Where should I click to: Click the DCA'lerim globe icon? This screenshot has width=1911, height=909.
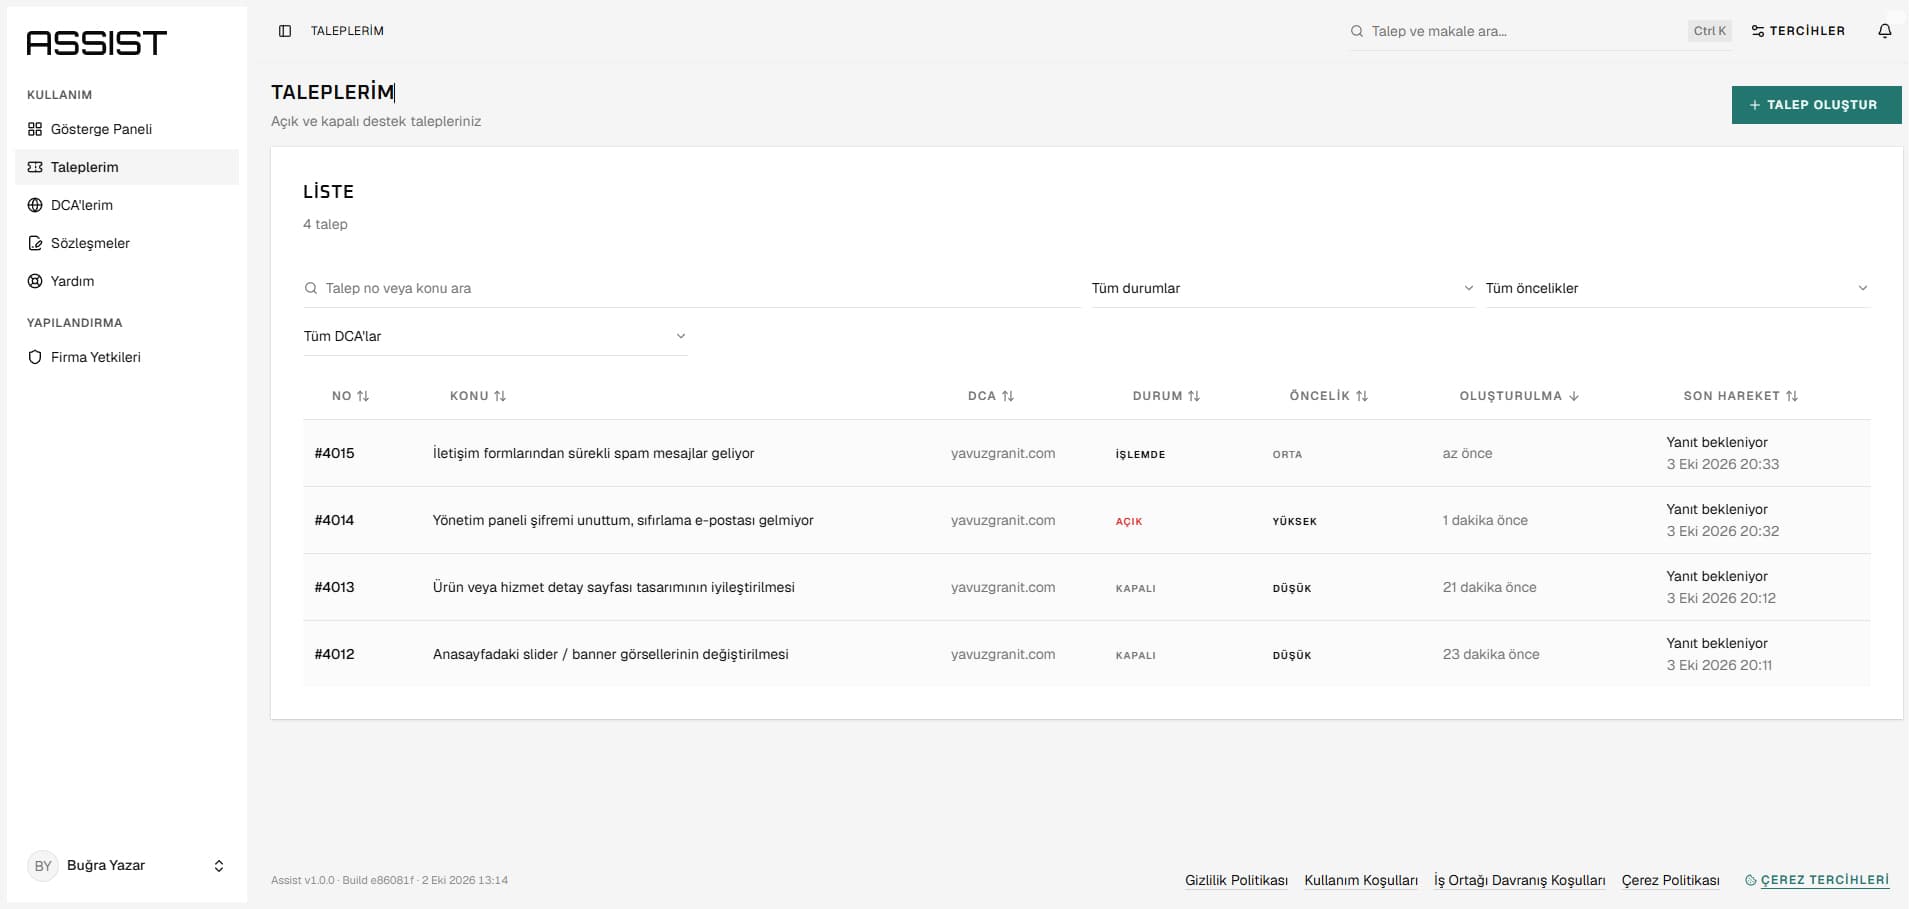coord(35,205)
